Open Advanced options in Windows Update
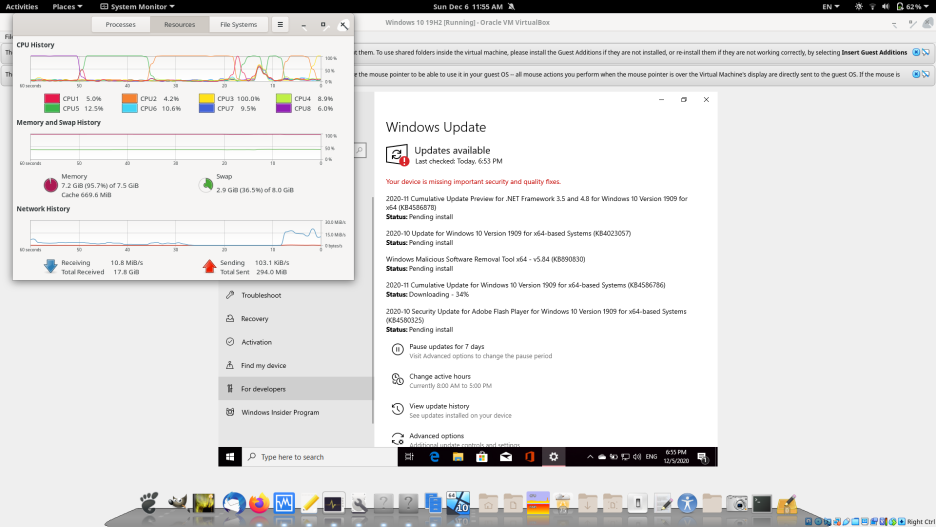Viewport: 936px width, 527px height. click(436, 436)
